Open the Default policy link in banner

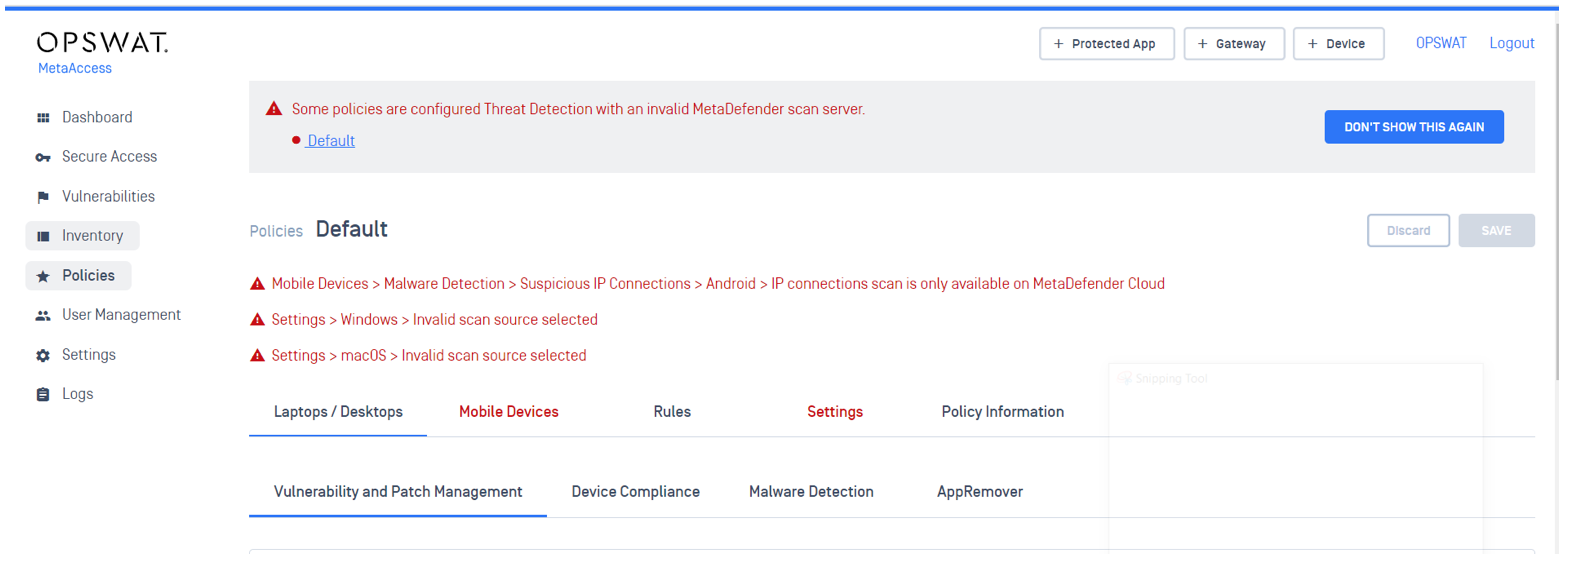331,141
